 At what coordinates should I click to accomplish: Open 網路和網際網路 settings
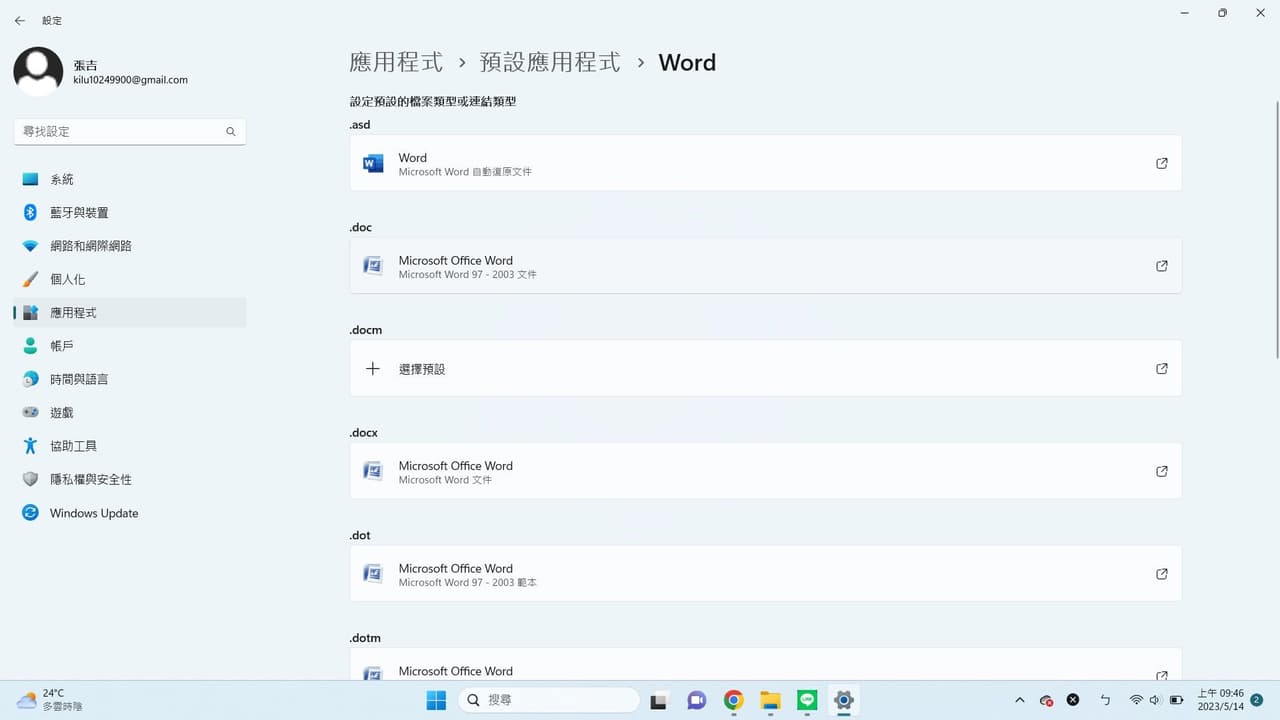[130, 246]
